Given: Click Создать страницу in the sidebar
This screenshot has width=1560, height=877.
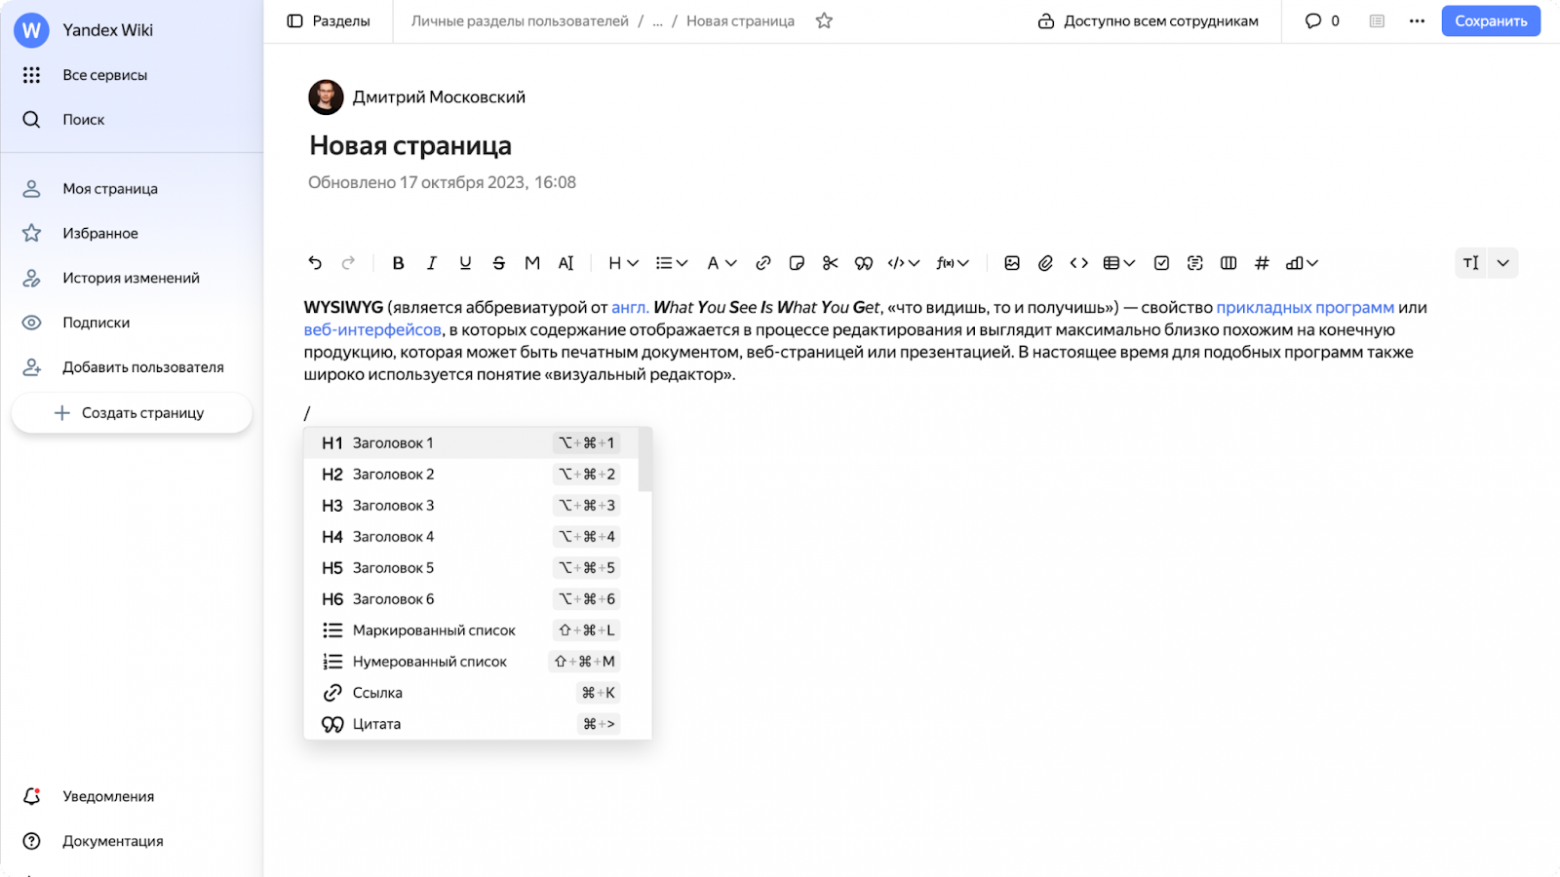Looking at the screenshot, I should (131, 412).
